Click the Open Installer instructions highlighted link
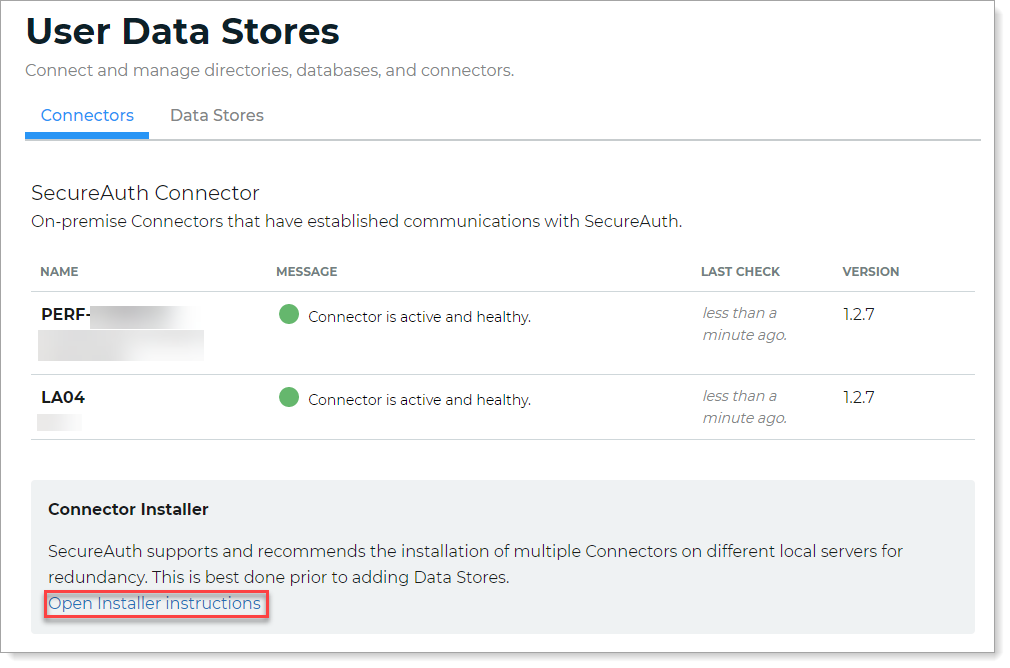Image resolution: width=1010 pixels, height=668 pixels. [156, 603]
